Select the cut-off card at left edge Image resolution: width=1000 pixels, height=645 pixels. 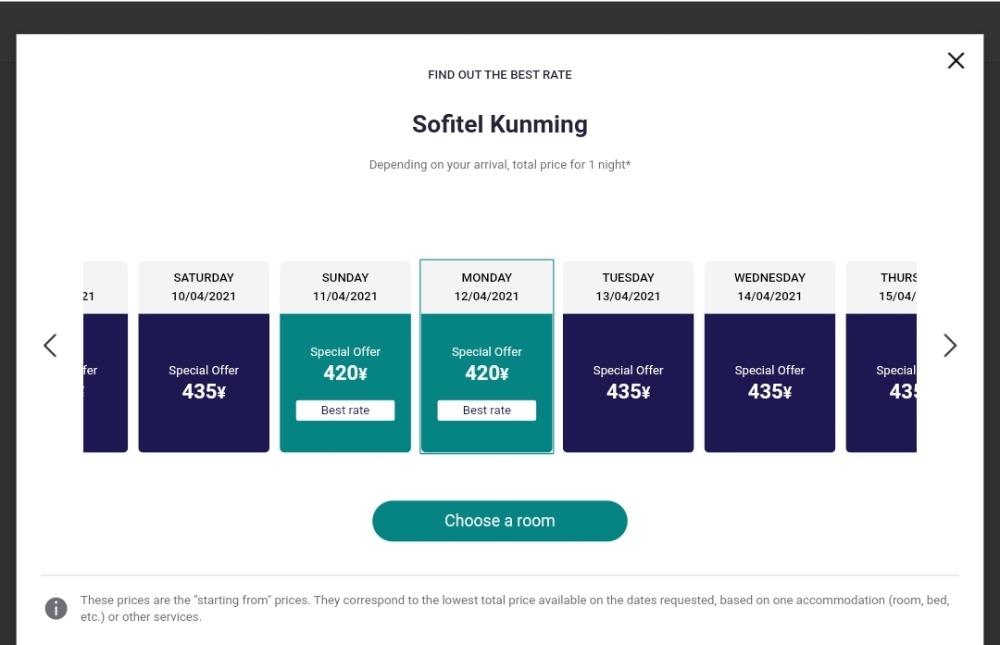tap(105, 357)
